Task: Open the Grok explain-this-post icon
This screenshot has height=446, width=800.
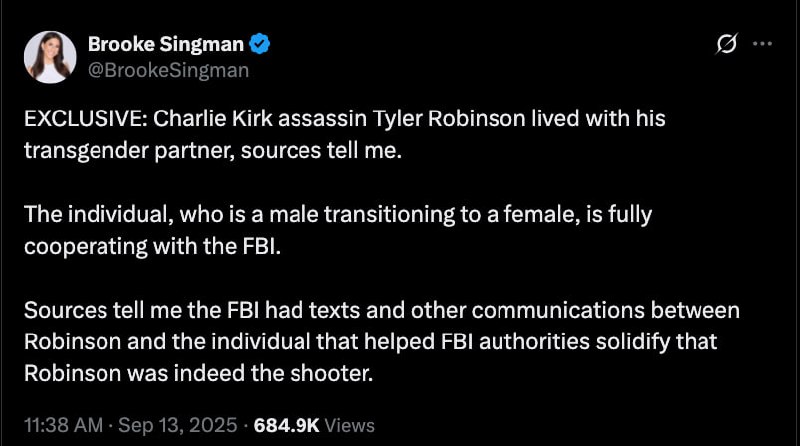Action: [727, 44]
